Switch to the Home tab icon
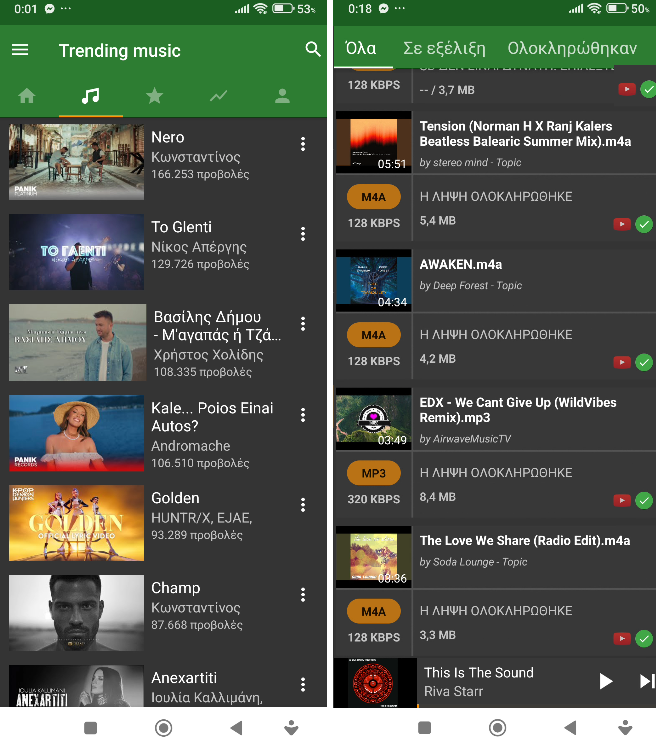Image resolution: width=656 pixels, height=750 pixels. tap(27, 96)
